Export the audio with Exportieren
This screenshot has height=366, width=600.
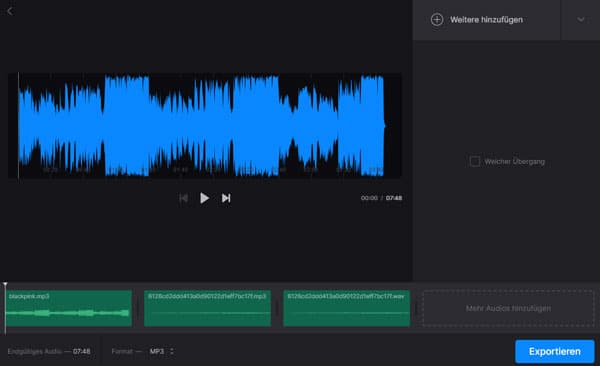[x=554, y=351]
